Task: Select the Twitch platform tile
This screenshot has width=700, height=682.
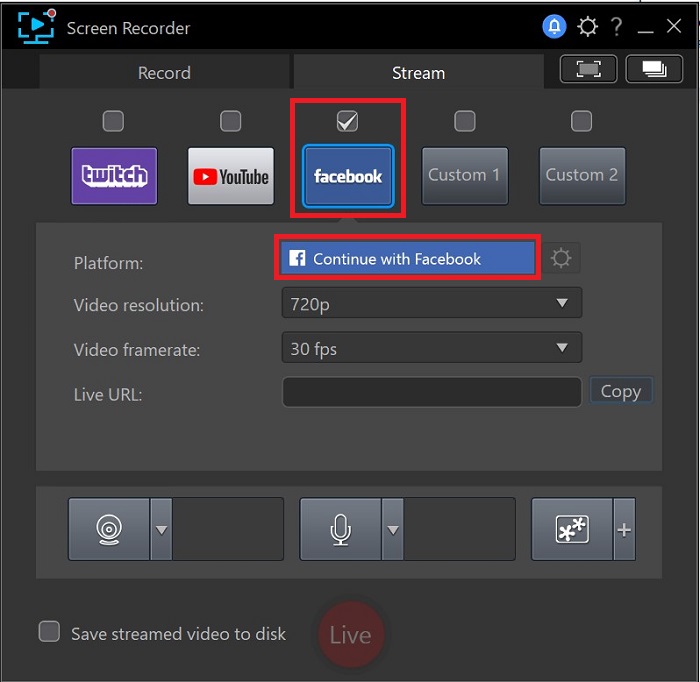Action: [x=114, y=176]
